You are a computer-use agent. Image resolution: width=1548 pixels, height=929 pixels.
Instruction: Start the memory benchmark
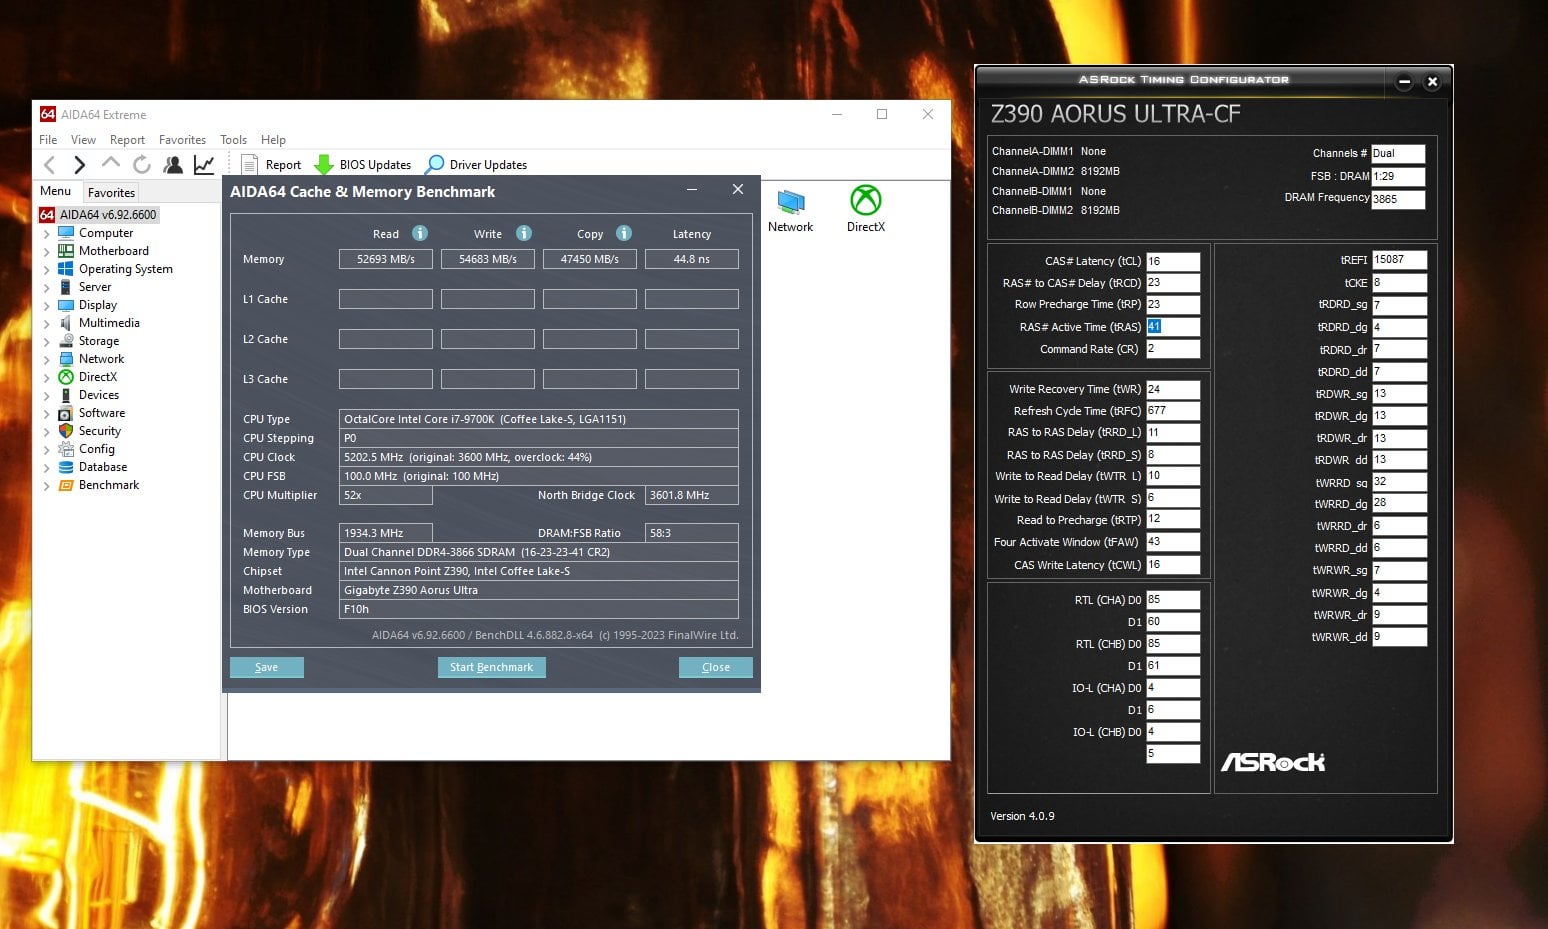coord(491,667)
